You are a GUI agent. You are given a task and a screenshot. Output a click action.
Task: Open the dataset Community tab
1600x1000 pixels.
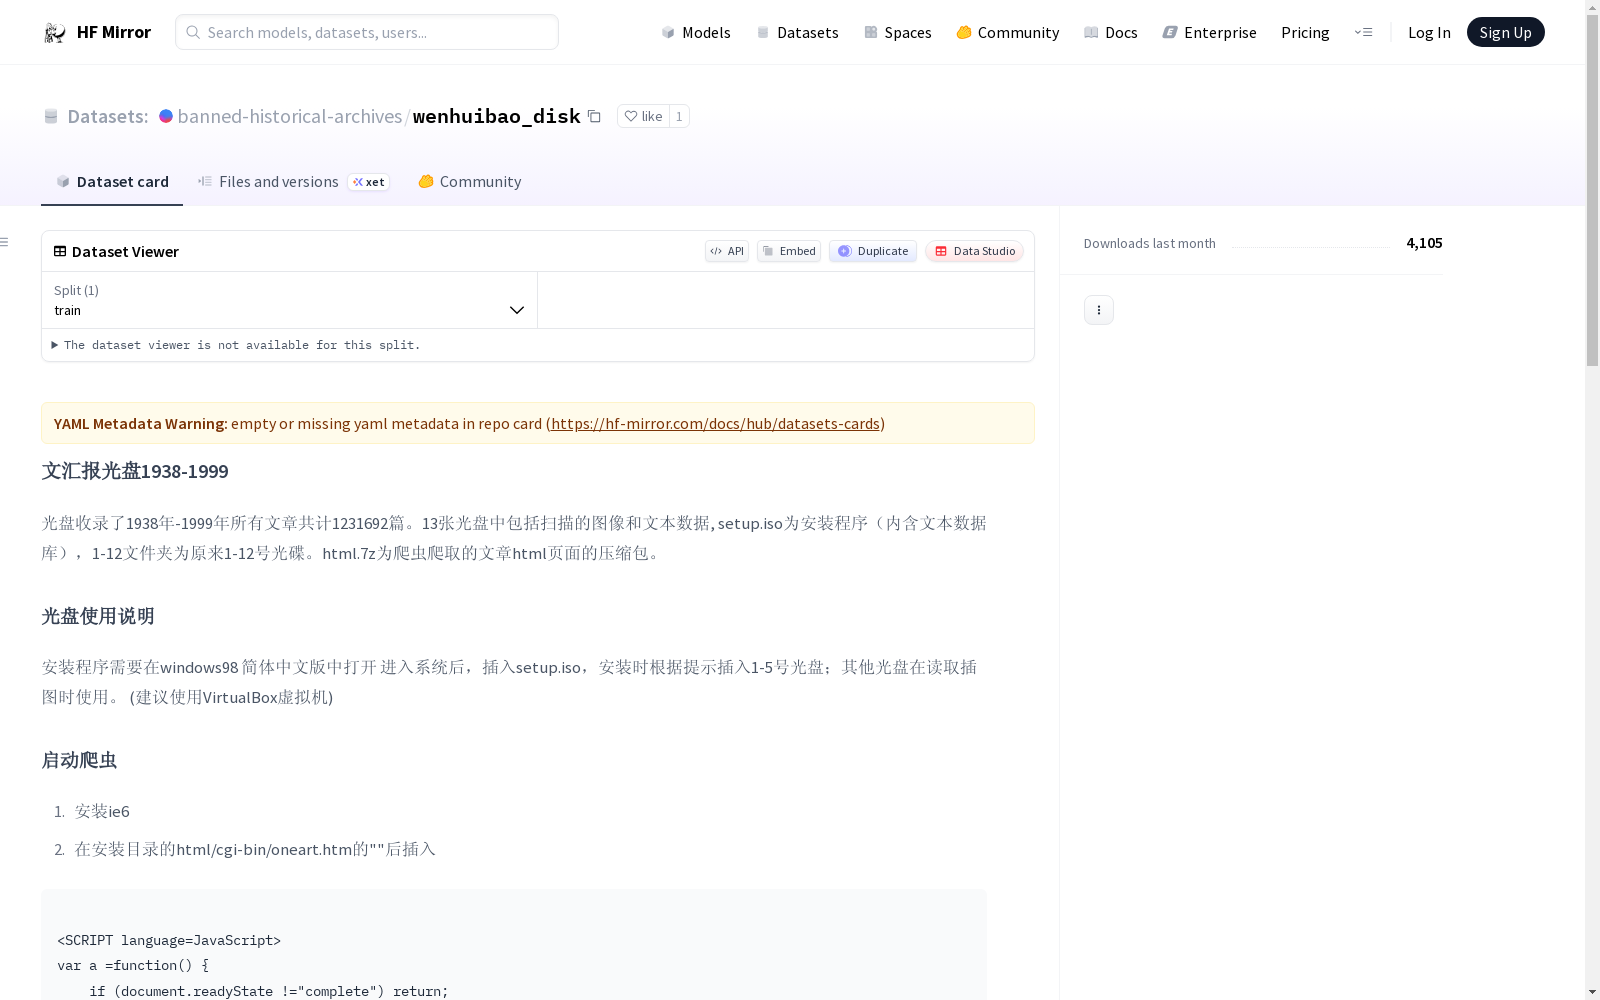[x=470, y=182]
